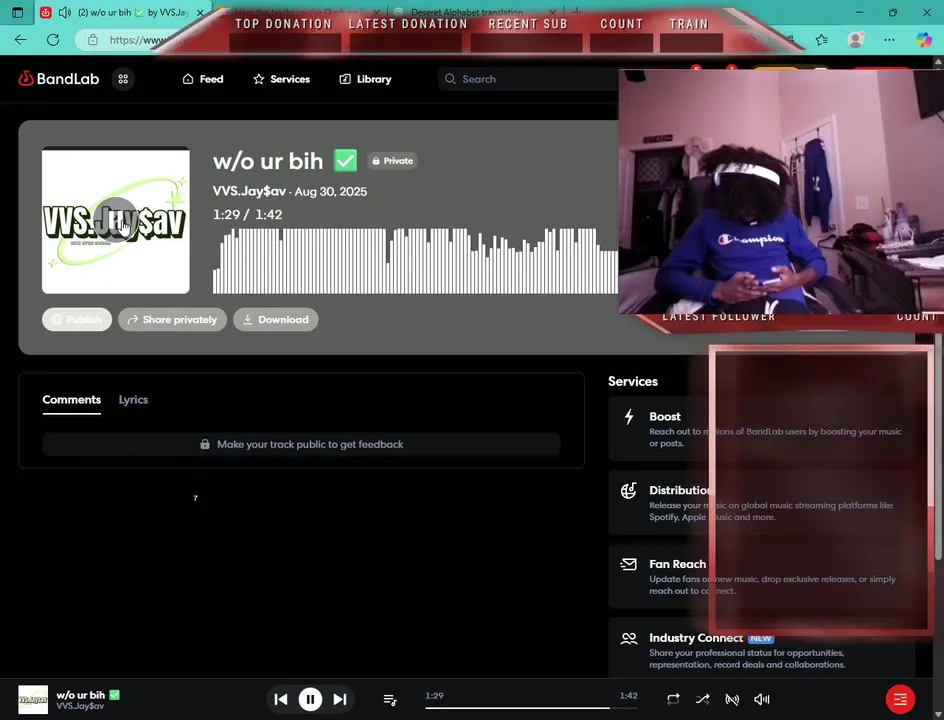Click the Publish button
This screenshot has height=720, width=944.
76,319
